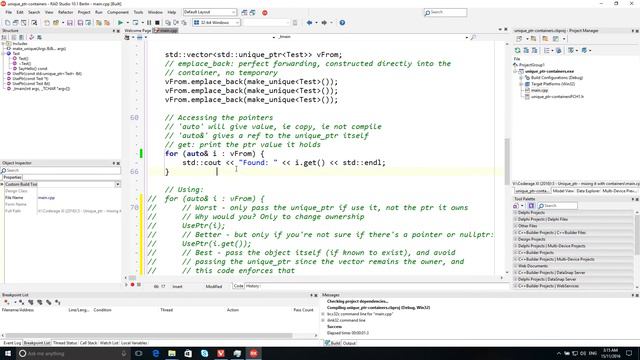Screen dimensions: 640x360
Task: Click the green Run button in toolbar
Action: click(120, 23)
